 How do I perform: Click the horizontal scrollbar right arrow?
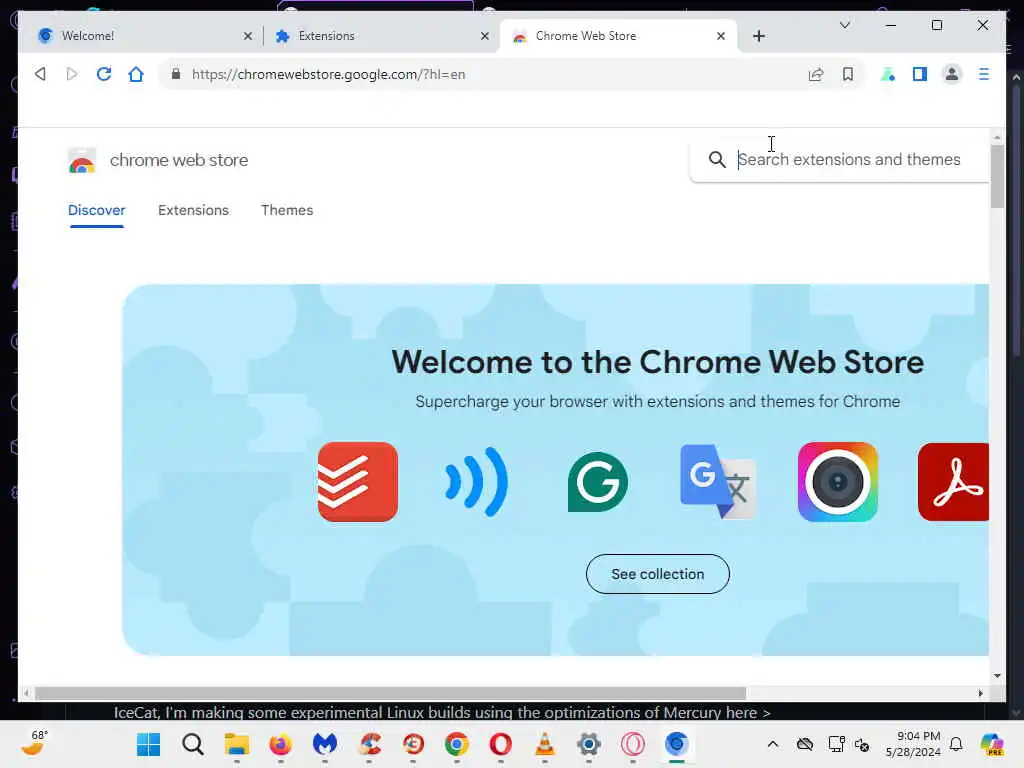[980, 694]
